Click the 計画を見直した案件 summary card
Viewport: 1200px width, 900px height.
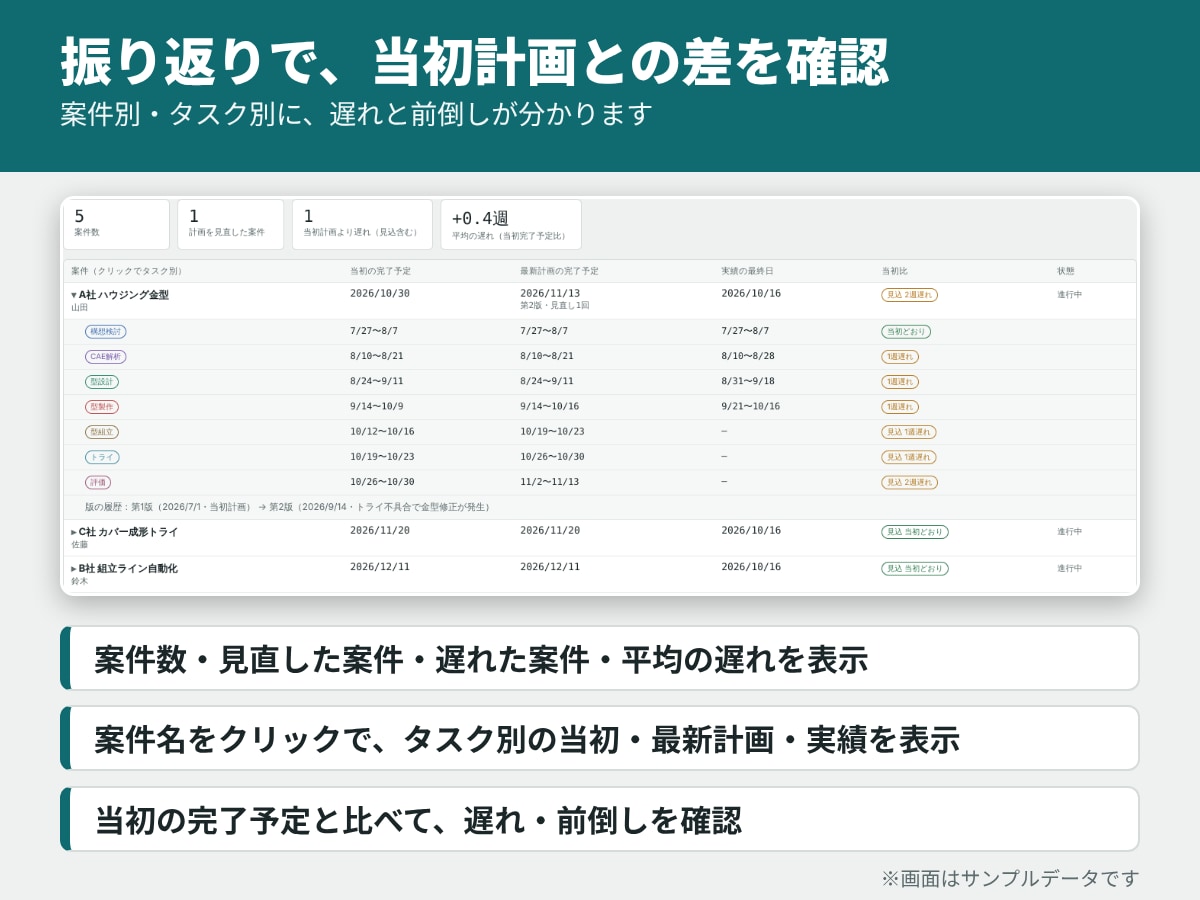[231, 224]
